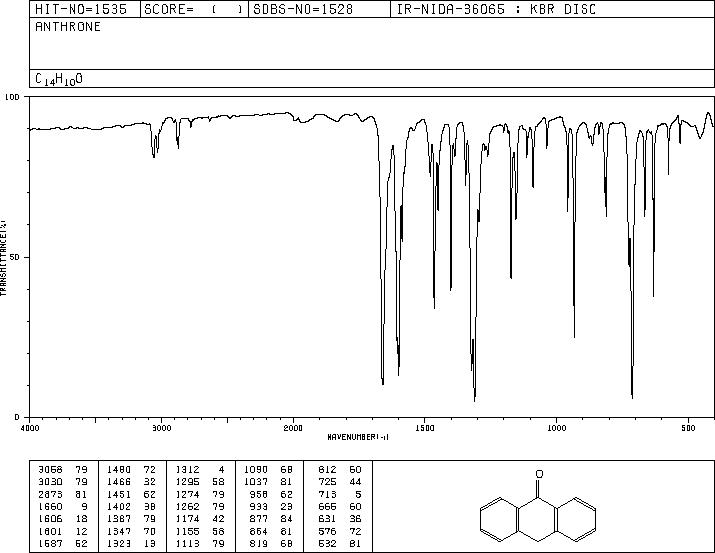Screen dimensions: 715x553
Task: Click the molecular formula C14H10O
Action: point(59,79)
